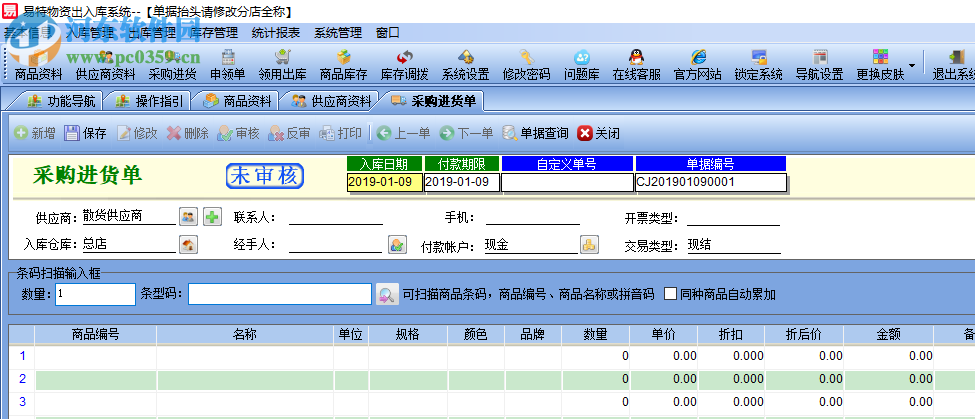Image resolution: width=975 pixels, height=419 pixels.
Task: Click 开票类型 field
Action: pos(734,218)
